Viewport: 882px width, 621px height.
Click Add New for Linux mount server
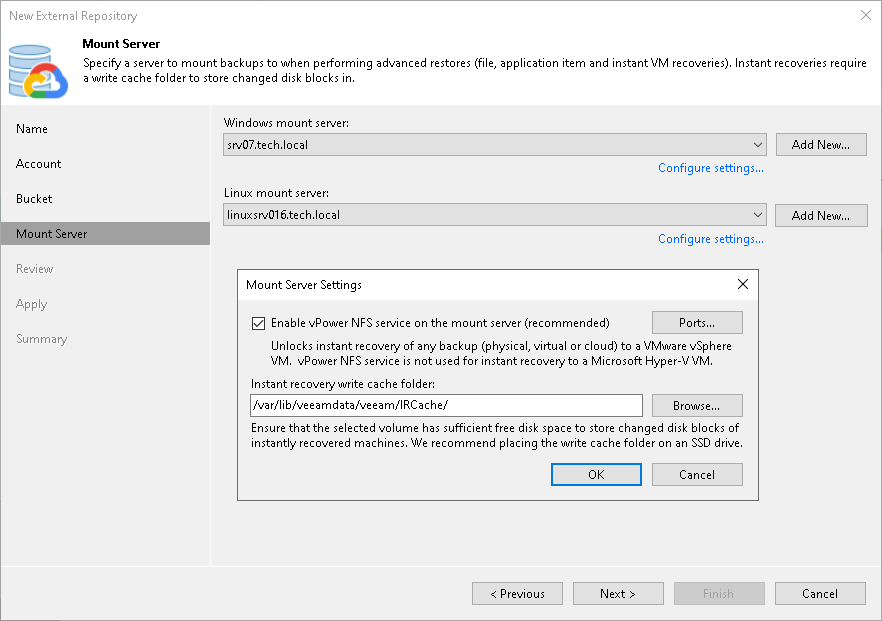coord(821,215)
